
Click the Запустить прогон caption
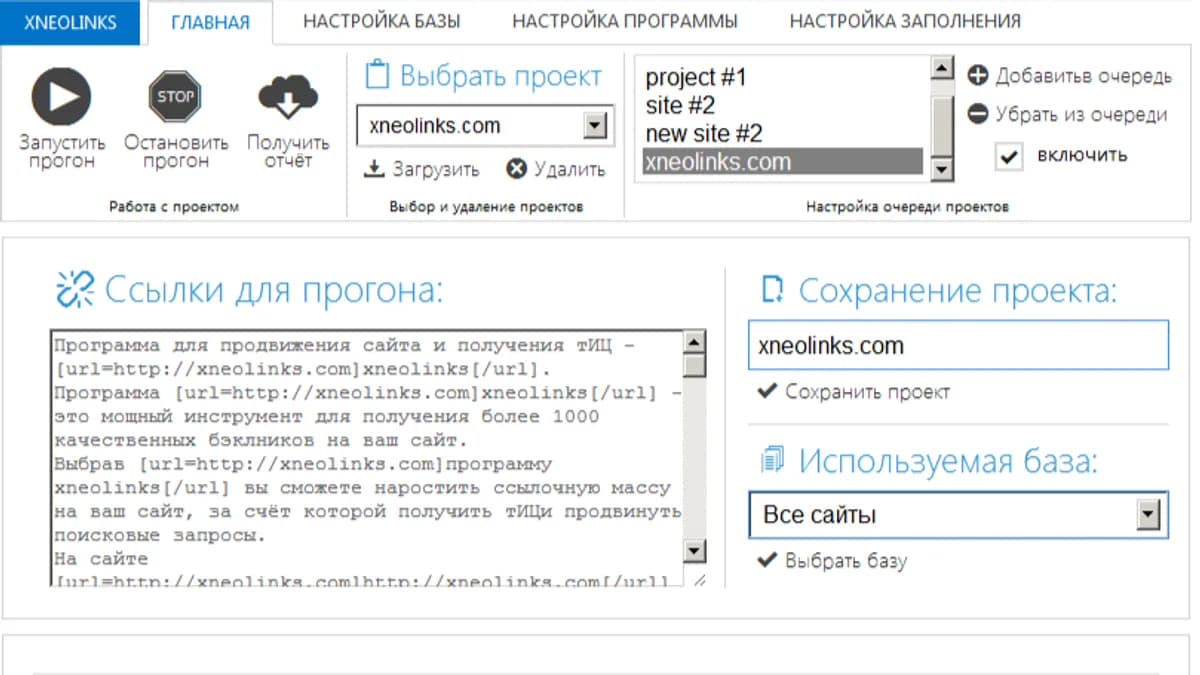62,152
